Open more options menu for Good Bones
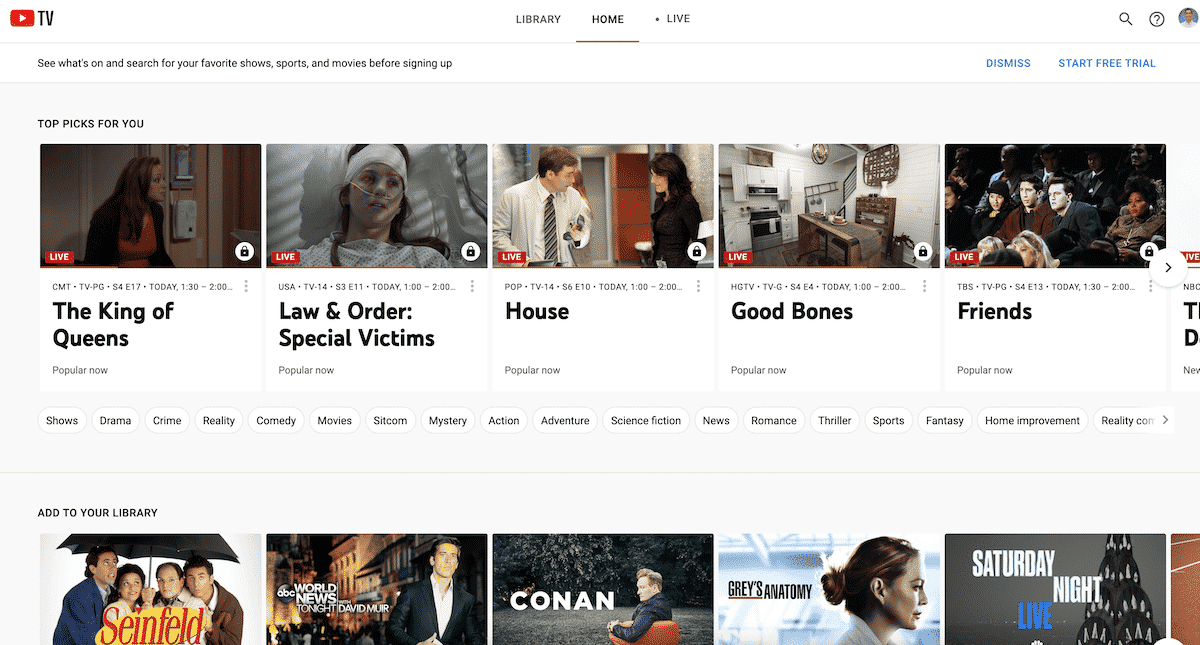This screenshot has width=1200, height=645. (924, 286)
